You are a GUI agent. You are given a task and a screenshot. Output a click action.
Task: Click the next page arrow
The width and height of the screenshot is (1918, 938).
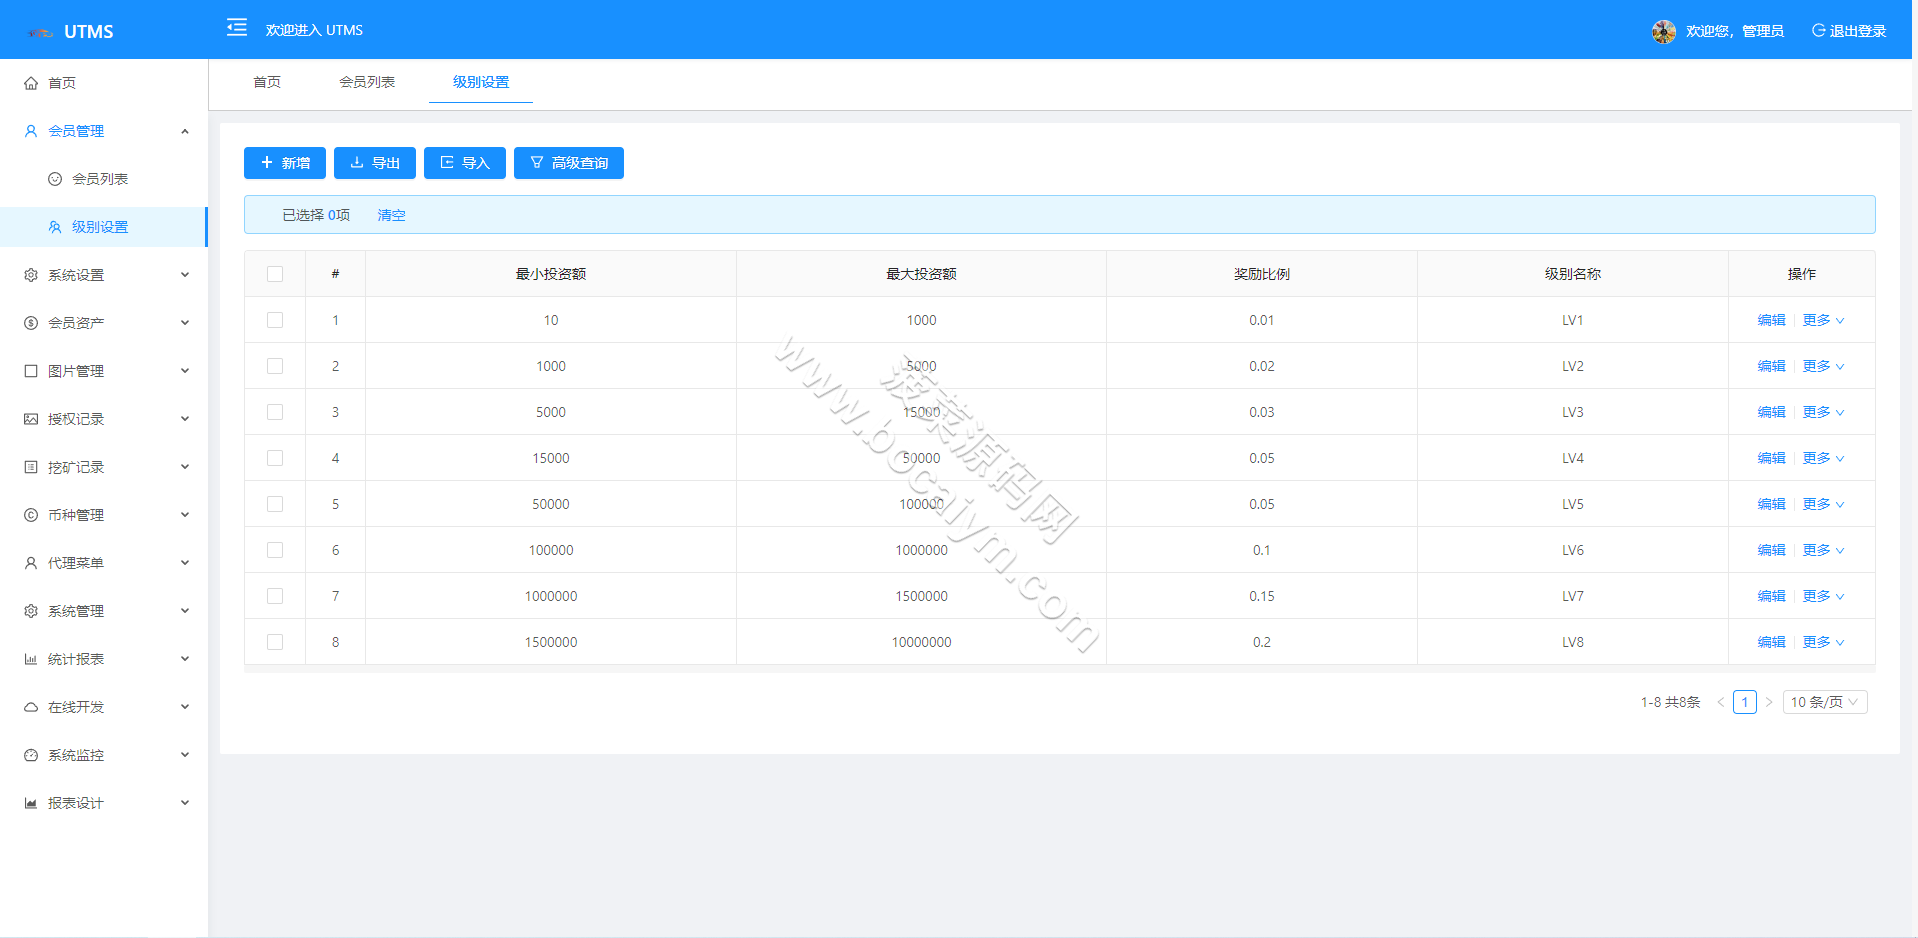click(x=1769, y=702)
